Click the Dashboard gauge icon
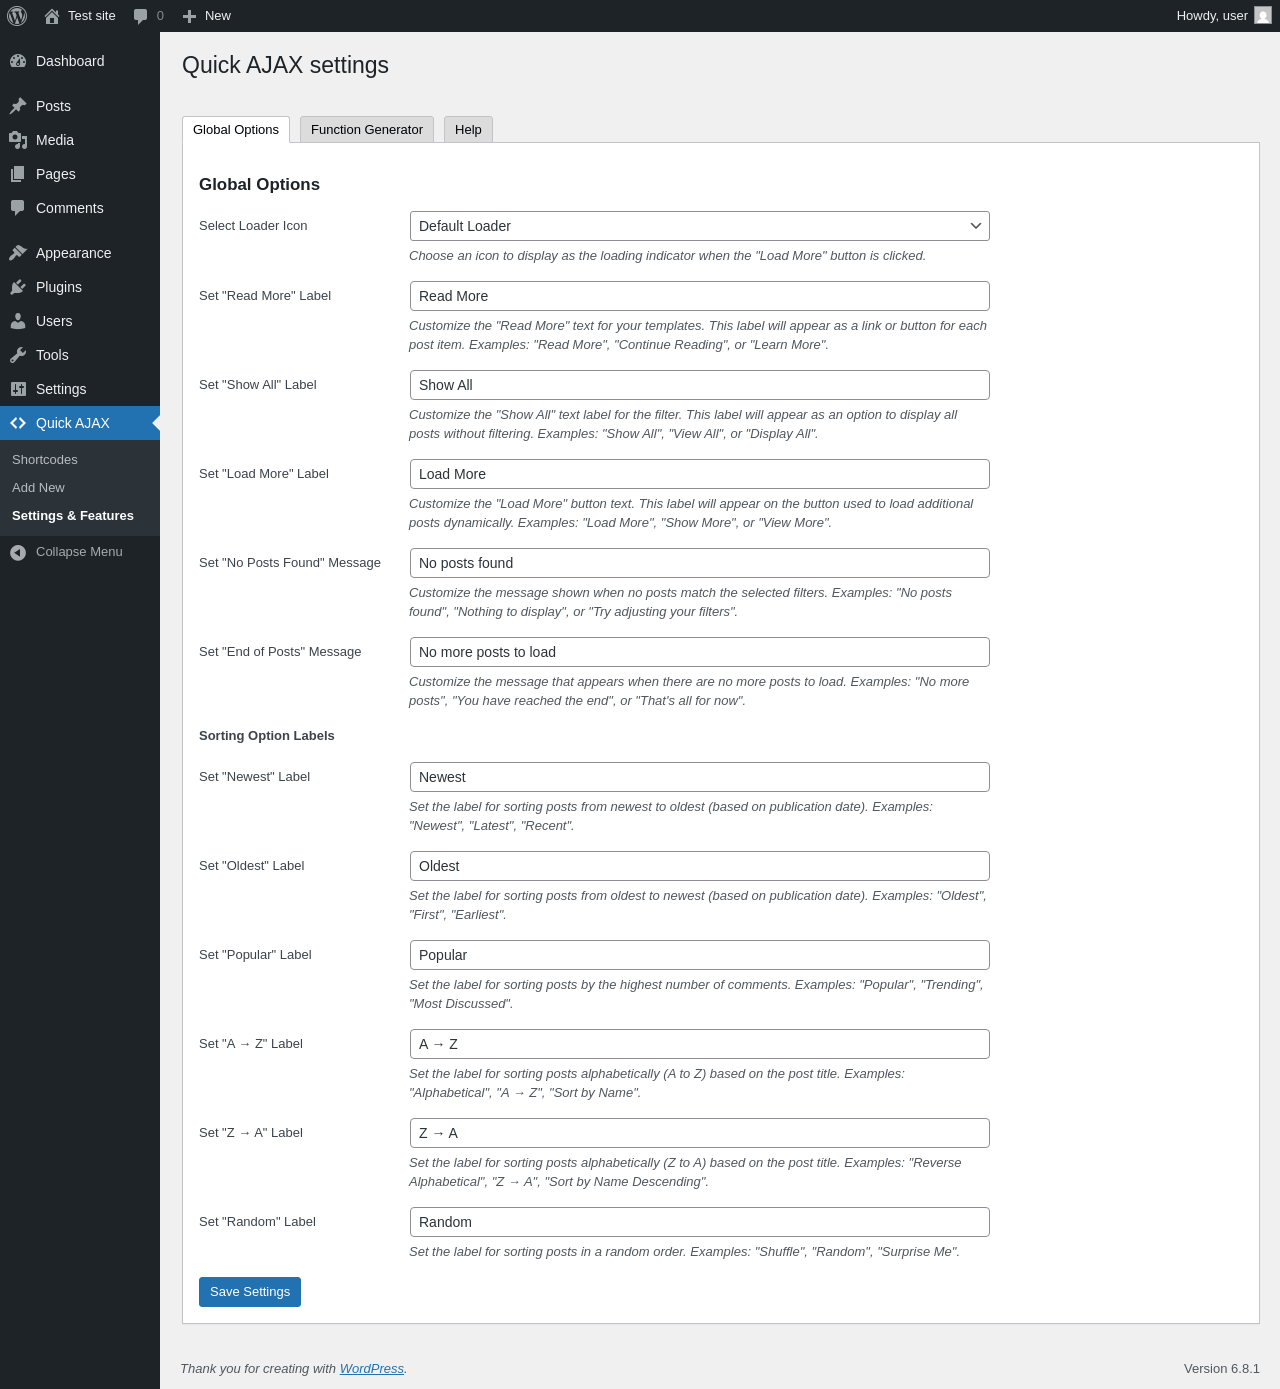 coord(18,61)
